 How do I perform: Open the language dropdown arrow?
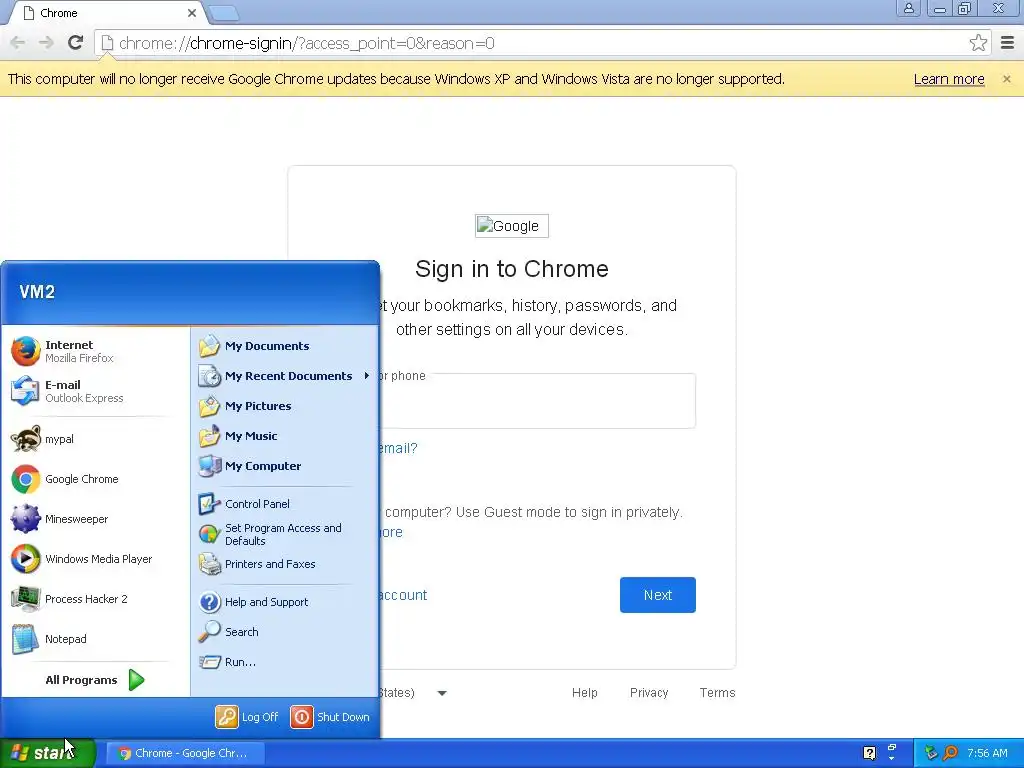(x=442, y=693)
